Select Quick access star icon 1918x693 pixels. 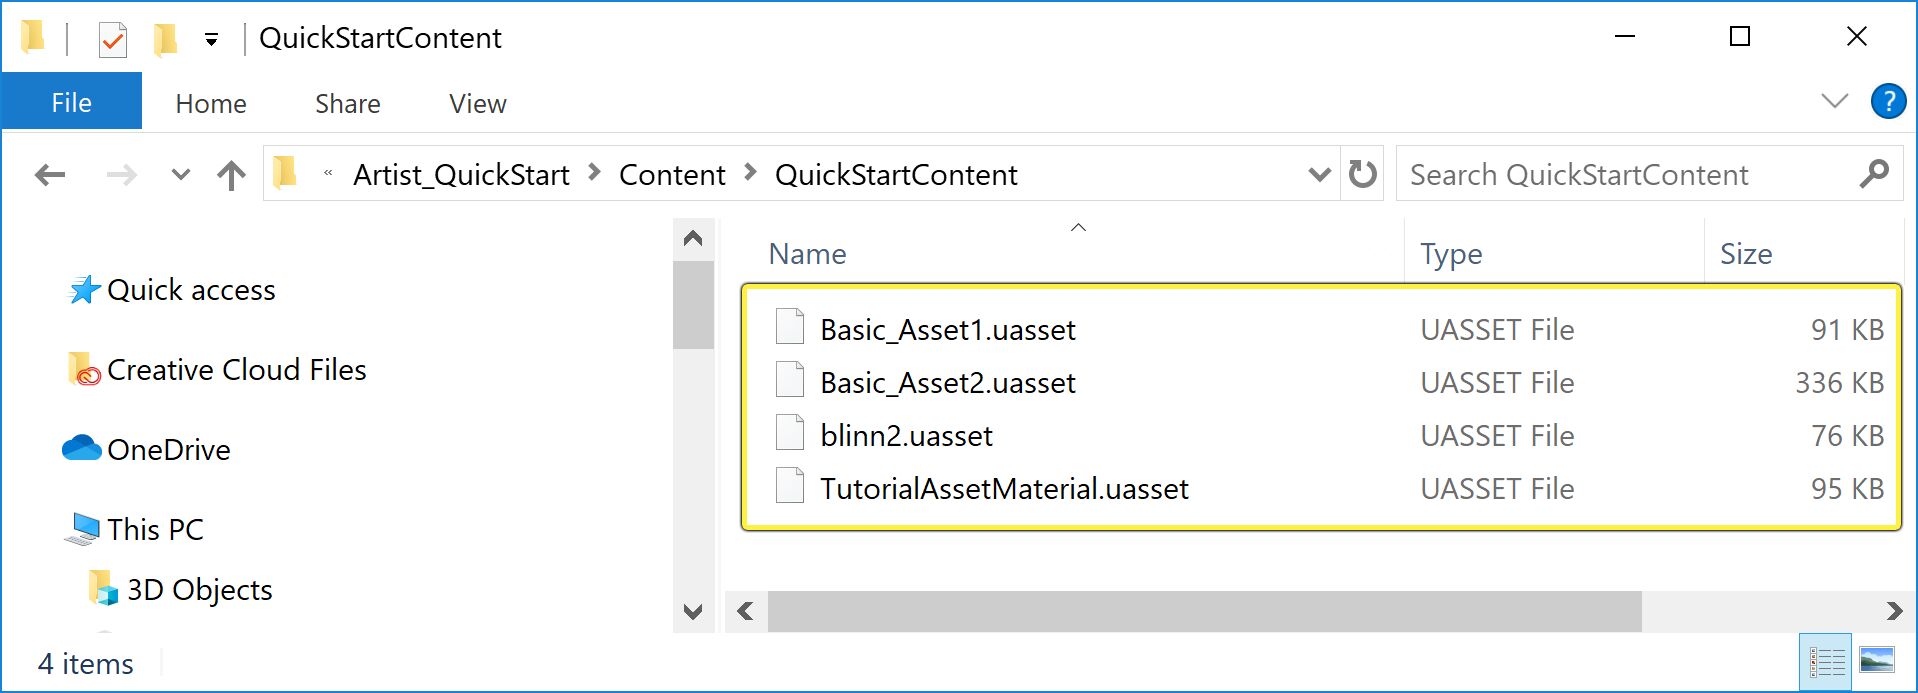tap(84, 289)
